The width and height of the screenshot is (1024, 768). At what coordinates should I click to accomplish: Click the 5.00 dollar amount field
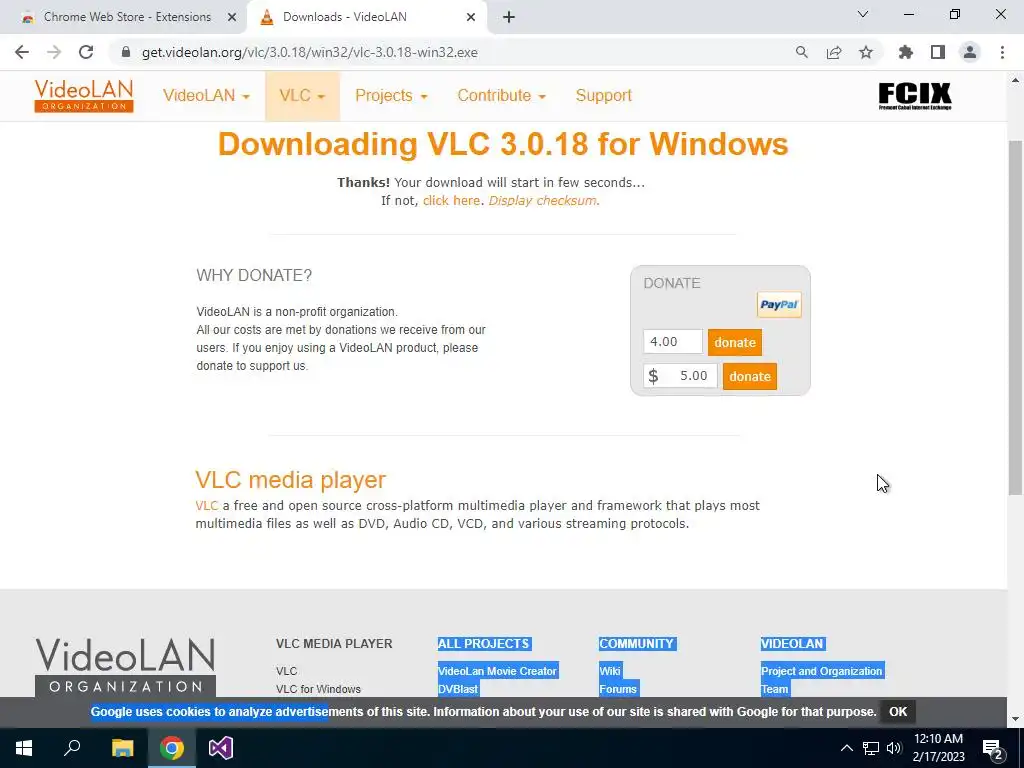(680, 376)
